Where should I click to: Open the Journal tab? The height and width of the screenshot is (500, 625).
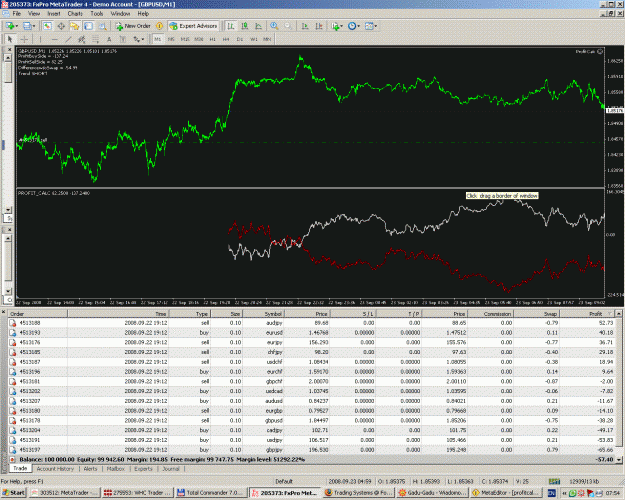click(171, 469)
